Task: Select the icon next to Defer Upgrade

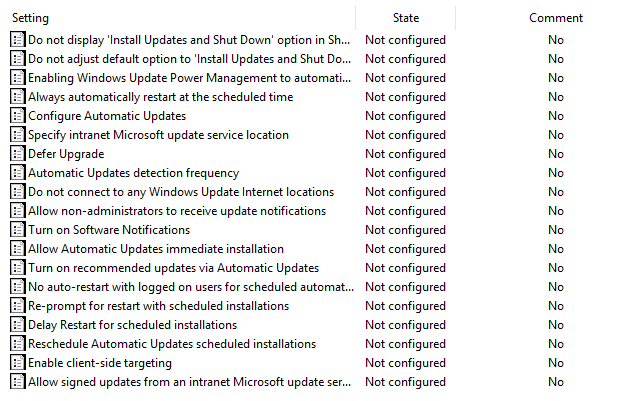Action: [x=18, y=154]
